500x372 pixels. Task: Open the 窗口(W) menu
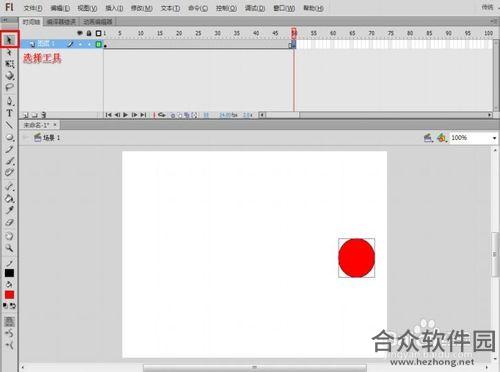(x=284, y=8)
